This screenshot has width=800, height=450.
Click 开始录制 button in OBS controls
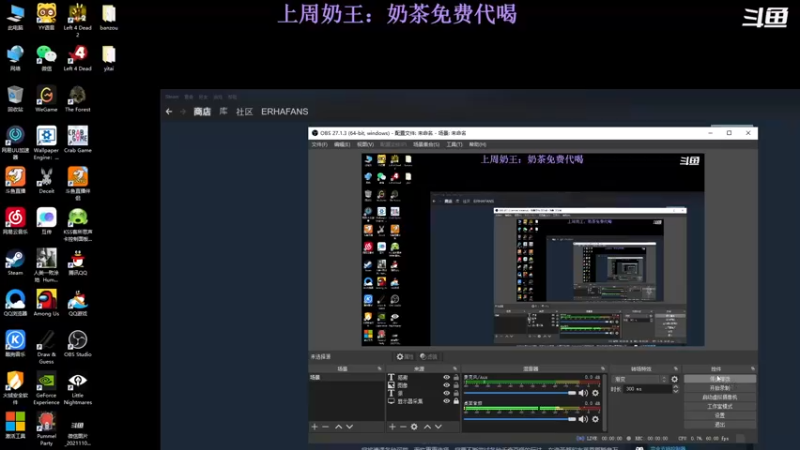coord(720,388)
